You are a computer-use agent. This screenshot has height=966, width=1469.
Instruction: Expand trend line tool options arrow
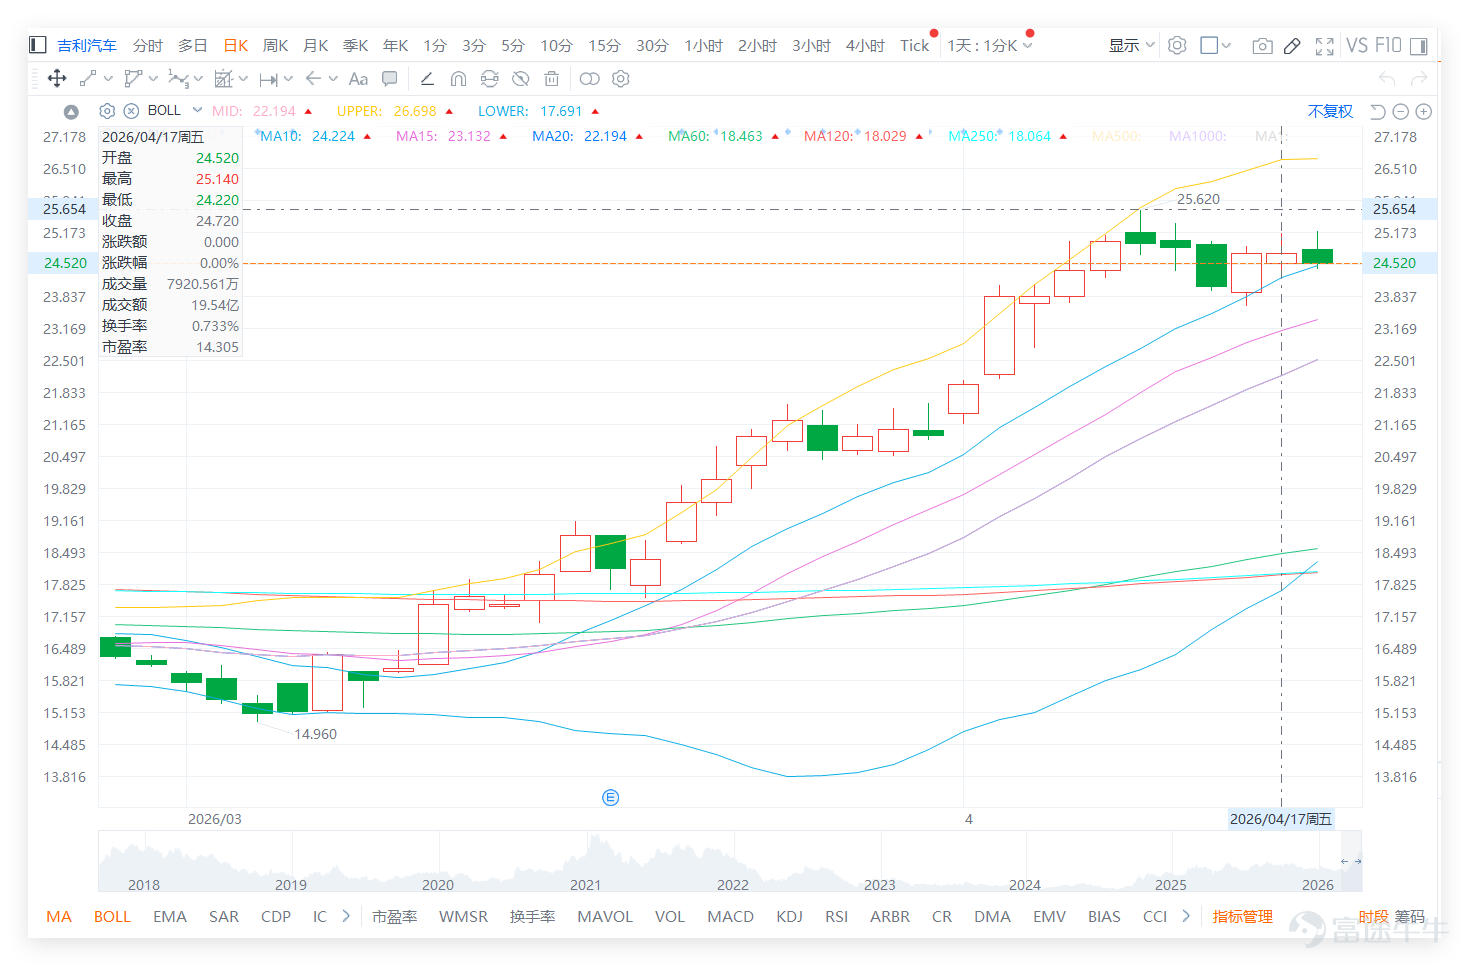[x=108, y=78]
